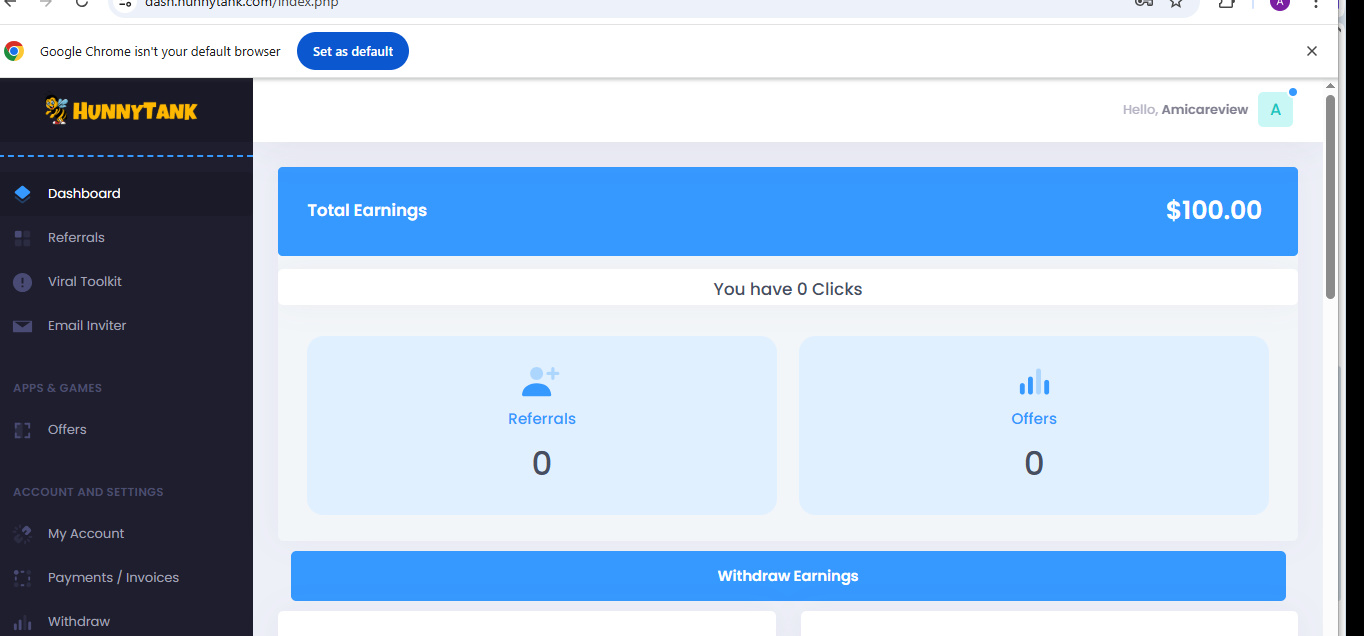This screenshot has height=636, width=1364.
Task: Click the You have 0 Clicks text
Action: (788, 289)
